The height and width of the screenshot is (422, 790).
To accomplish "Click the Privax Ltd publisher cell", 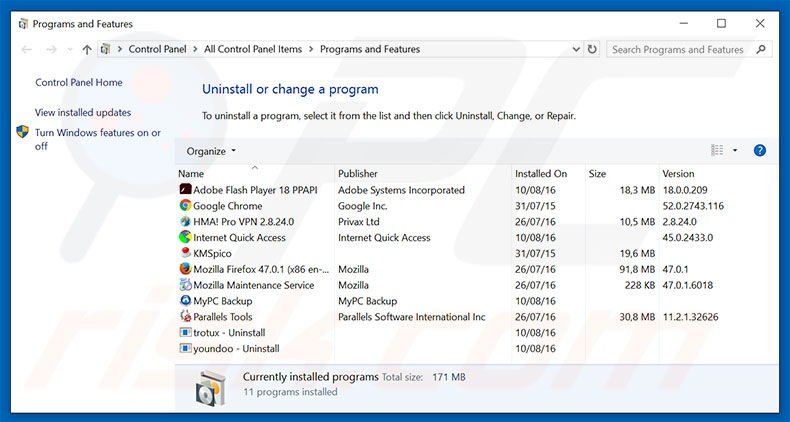I will (359, 222).
